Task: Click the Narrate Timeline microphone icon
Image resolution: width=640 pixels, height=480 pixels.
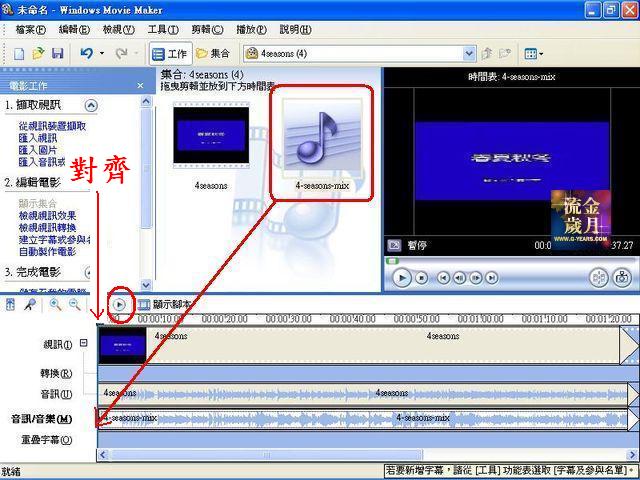Action: pyautogui.click(x=30, y=304)
